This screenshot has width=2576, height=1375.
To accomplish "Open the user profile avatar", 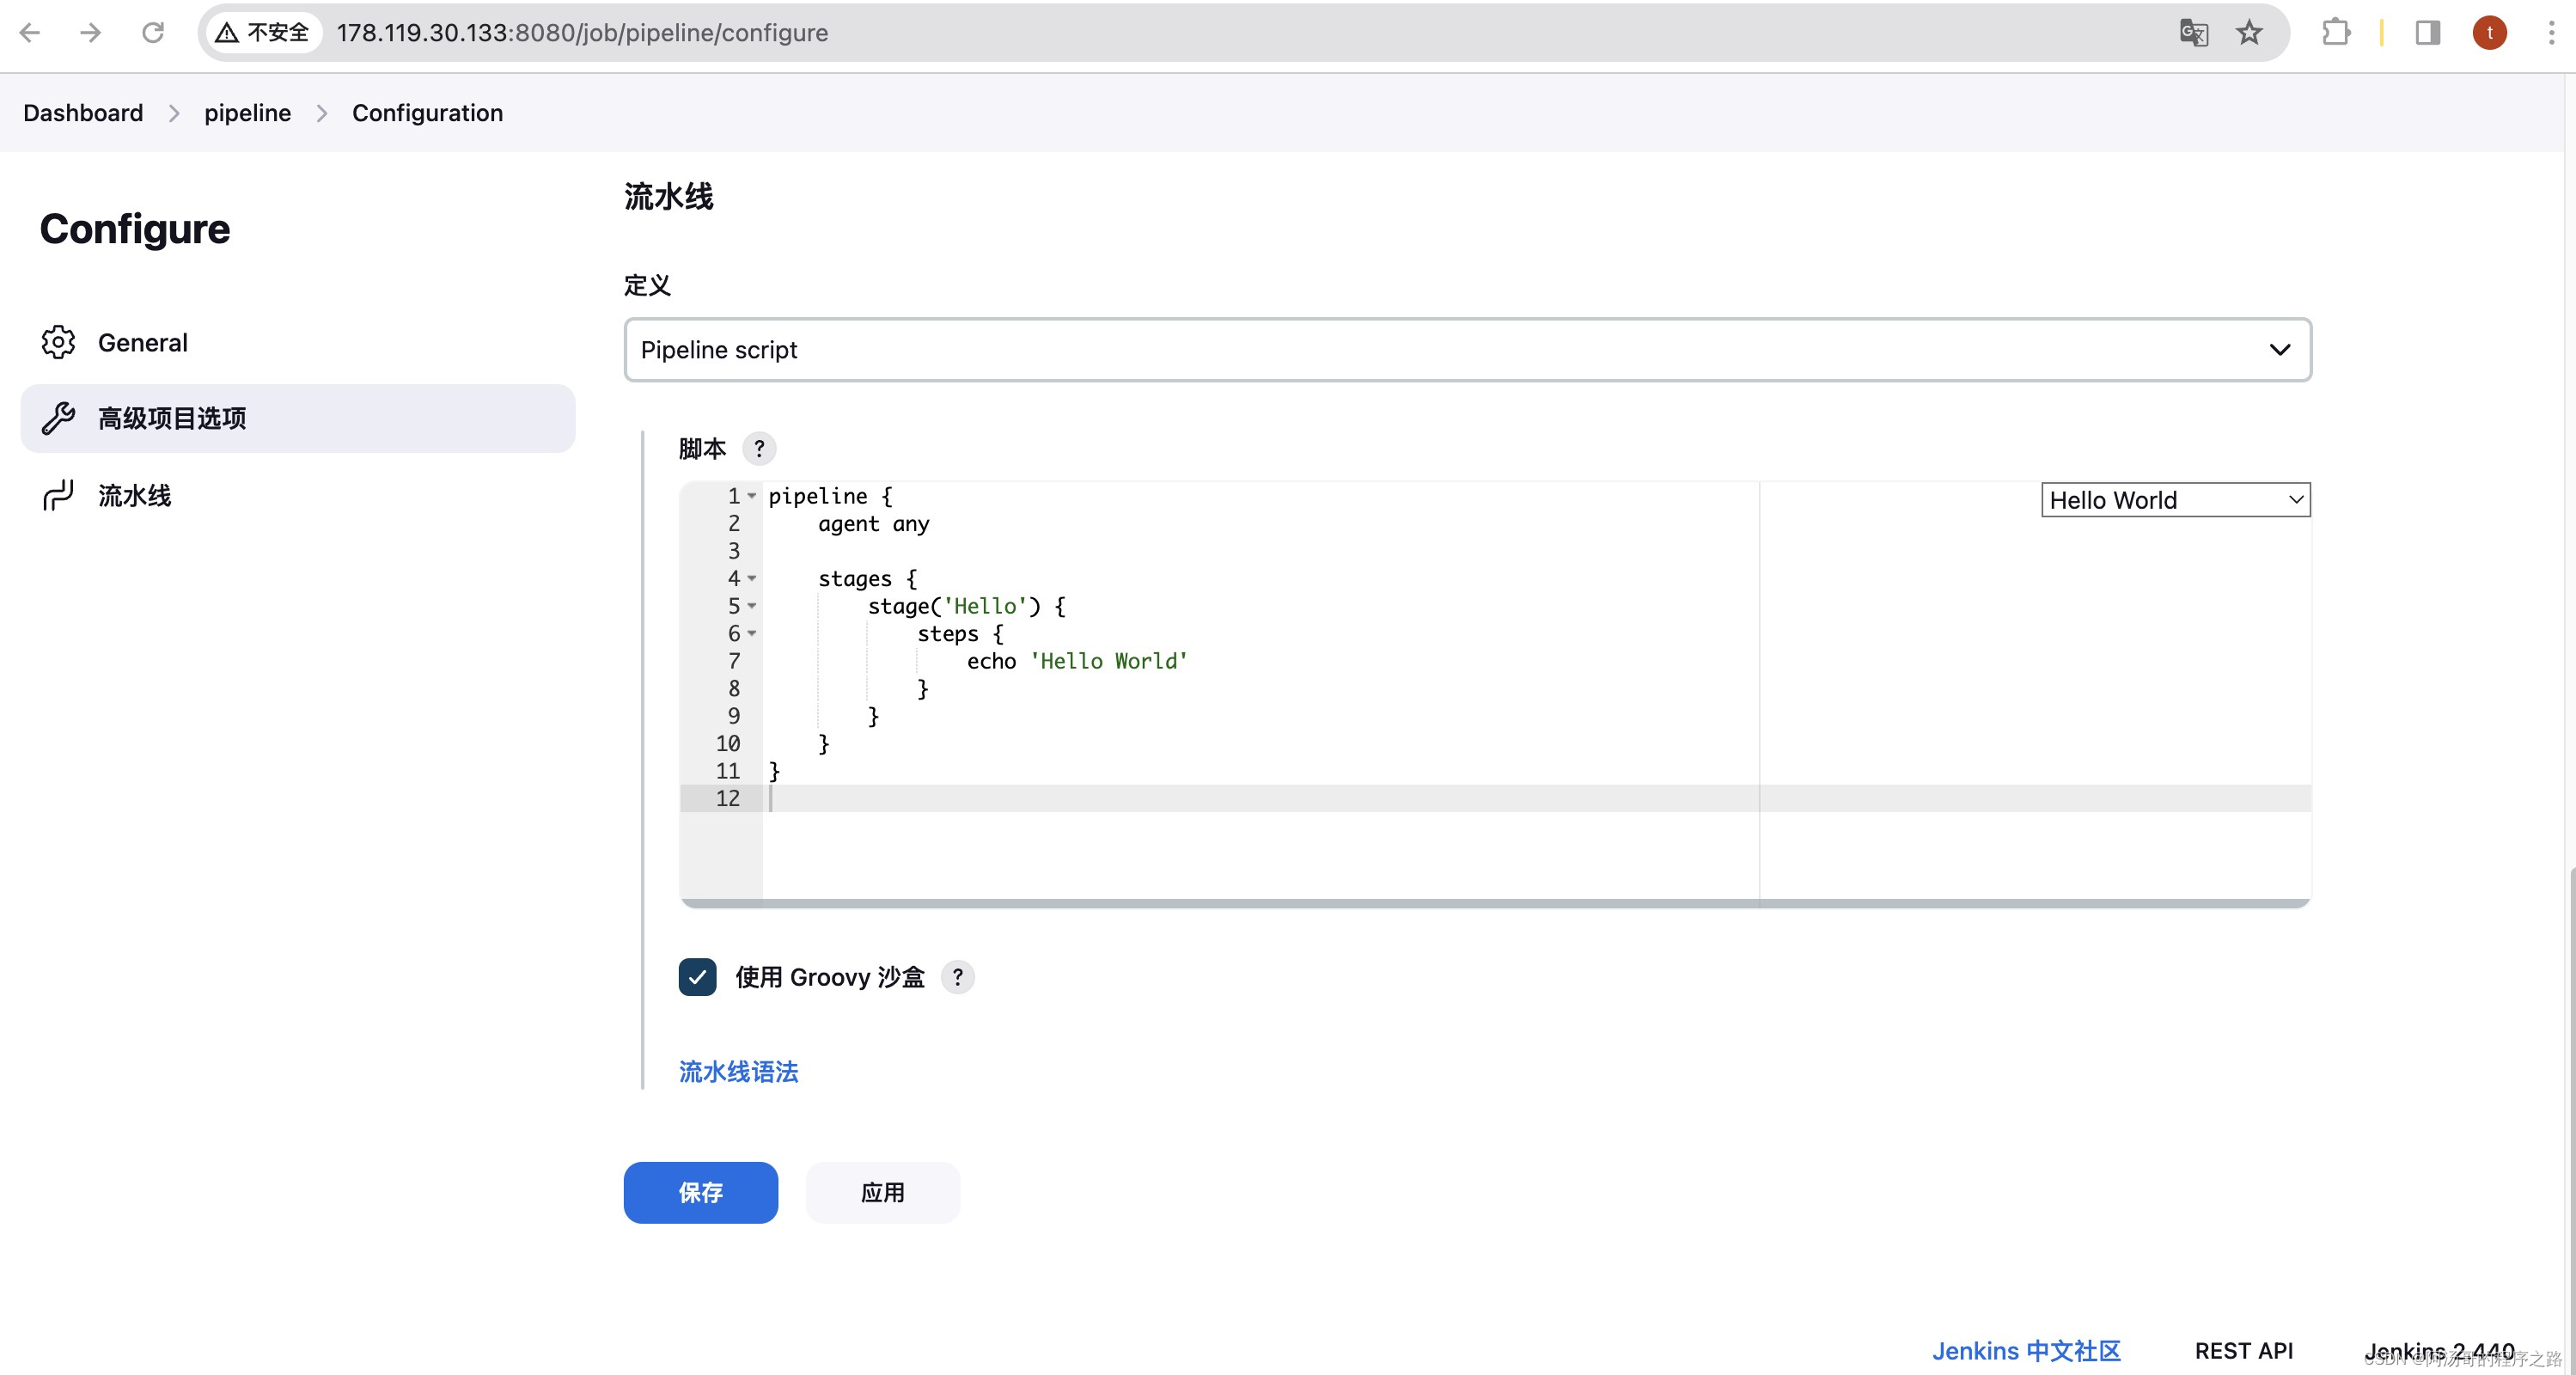I will [x=2489, y=33].
